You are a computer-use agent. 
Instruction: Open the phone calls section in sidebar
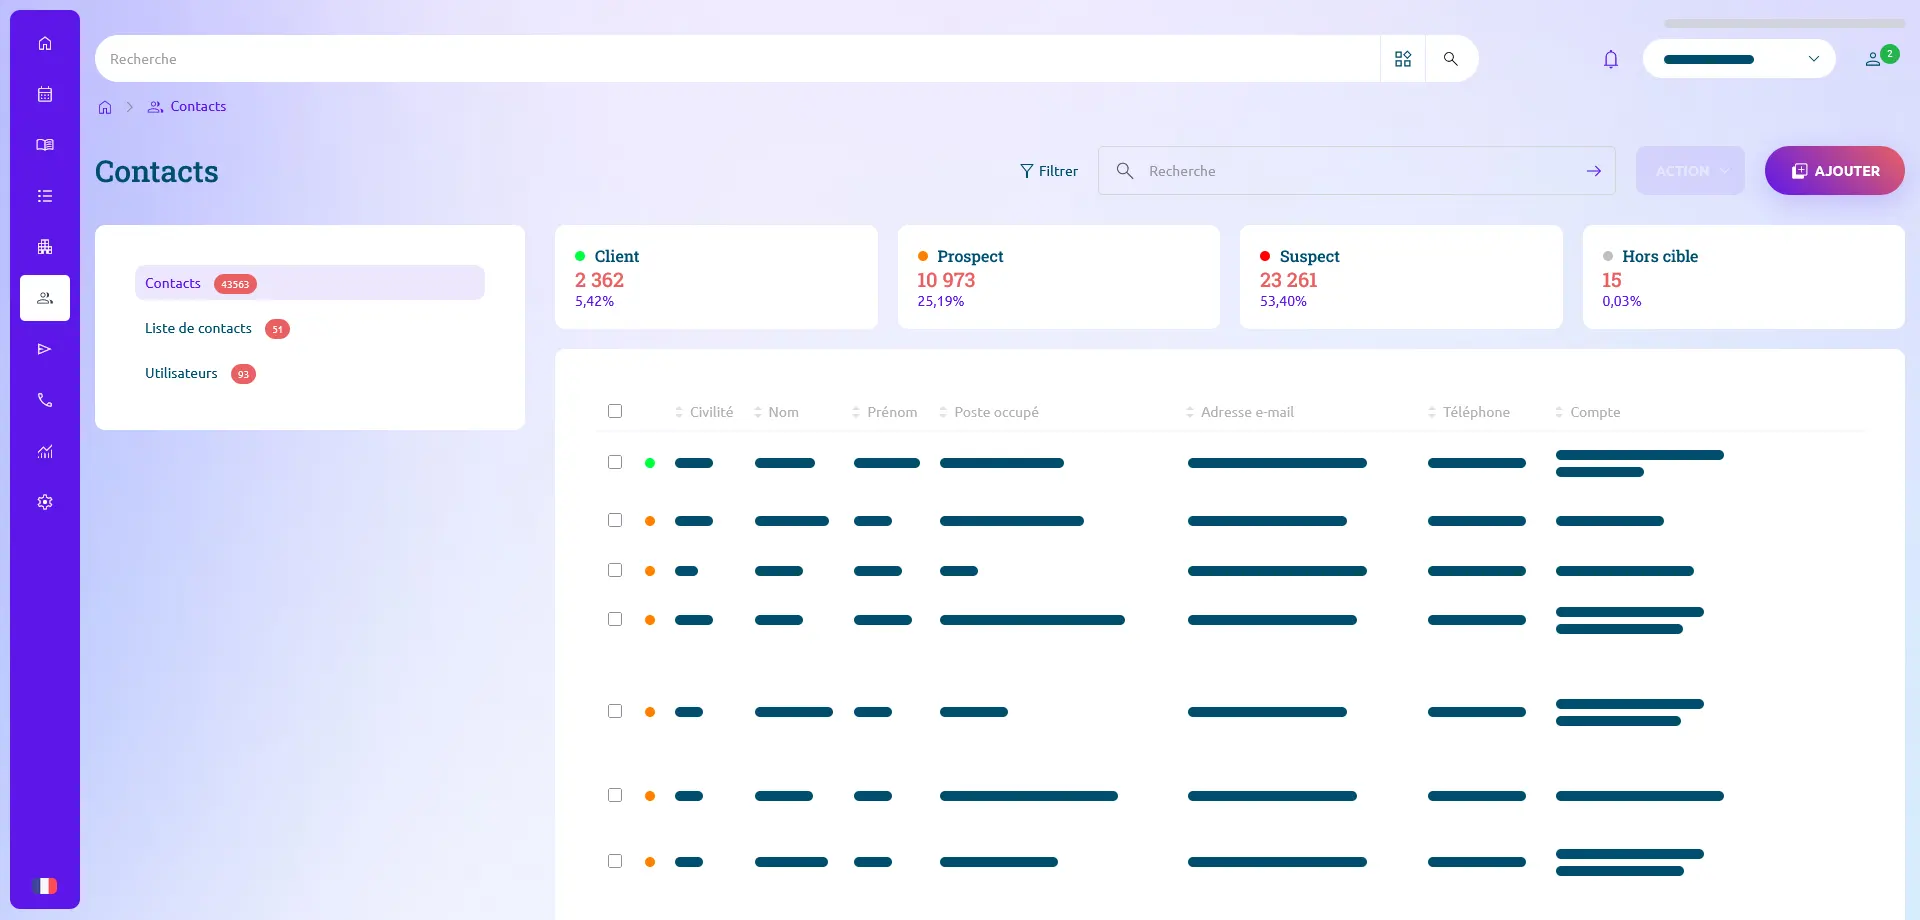(x=45, y=400)
